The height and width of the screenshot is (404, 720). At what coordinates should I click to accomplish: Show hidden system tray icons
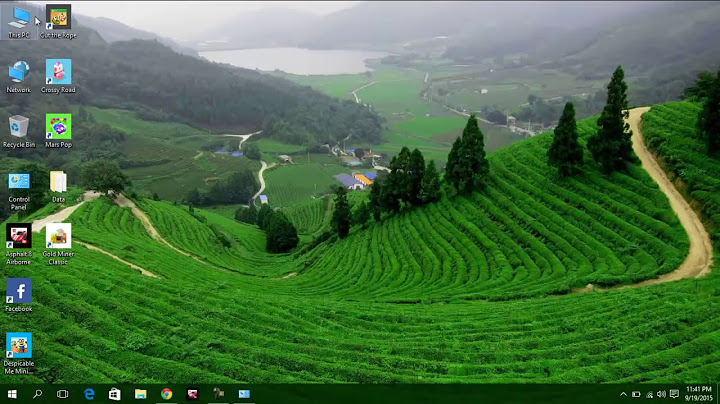623,394
